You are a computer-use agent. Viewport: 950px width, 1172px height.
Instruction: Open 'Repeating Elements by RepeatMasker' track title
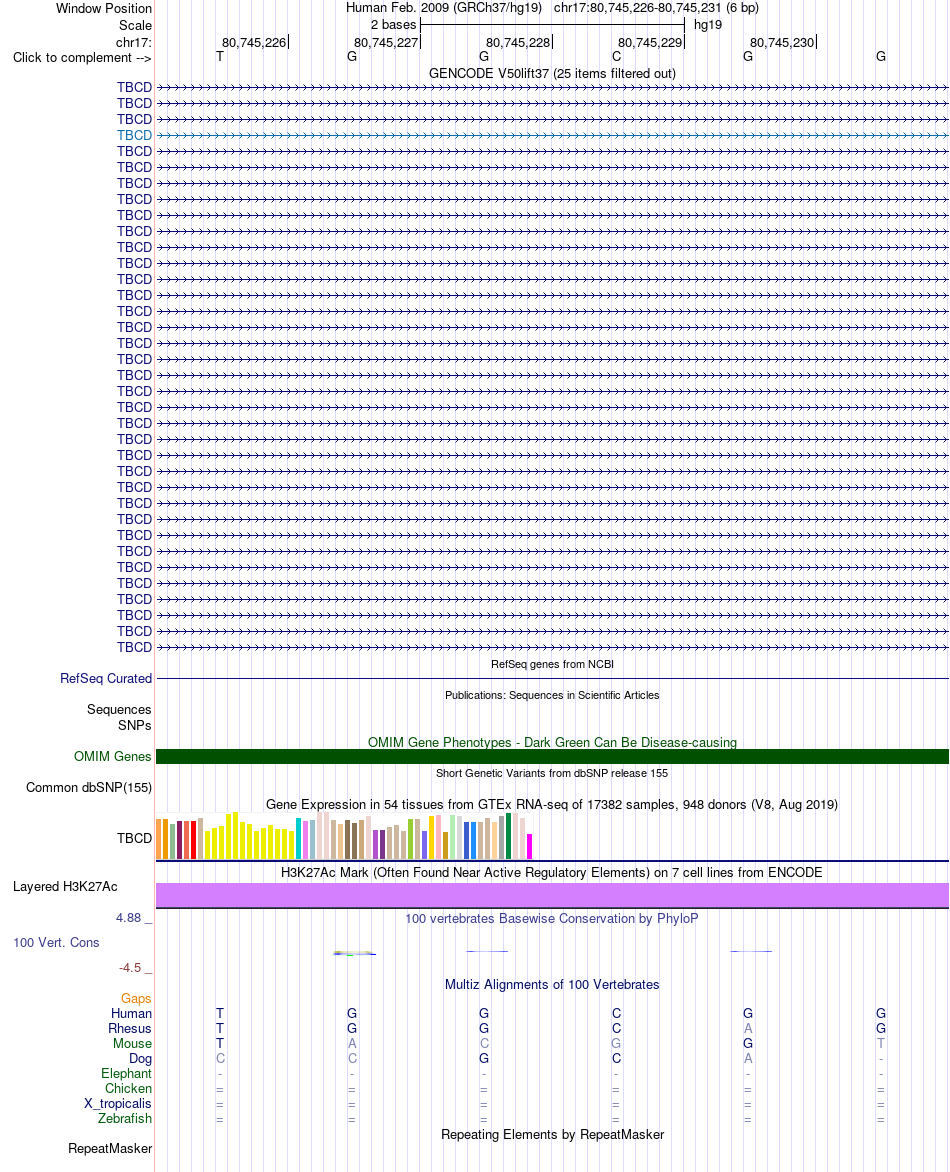pyautogui.click(x=552, y=1135)
